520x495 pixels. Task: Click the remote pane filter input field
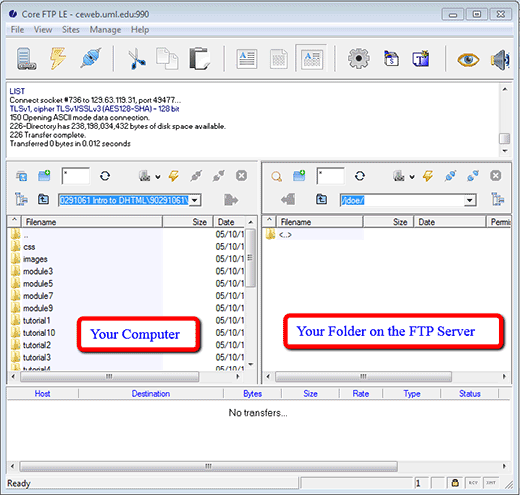(x=330, y=176)
